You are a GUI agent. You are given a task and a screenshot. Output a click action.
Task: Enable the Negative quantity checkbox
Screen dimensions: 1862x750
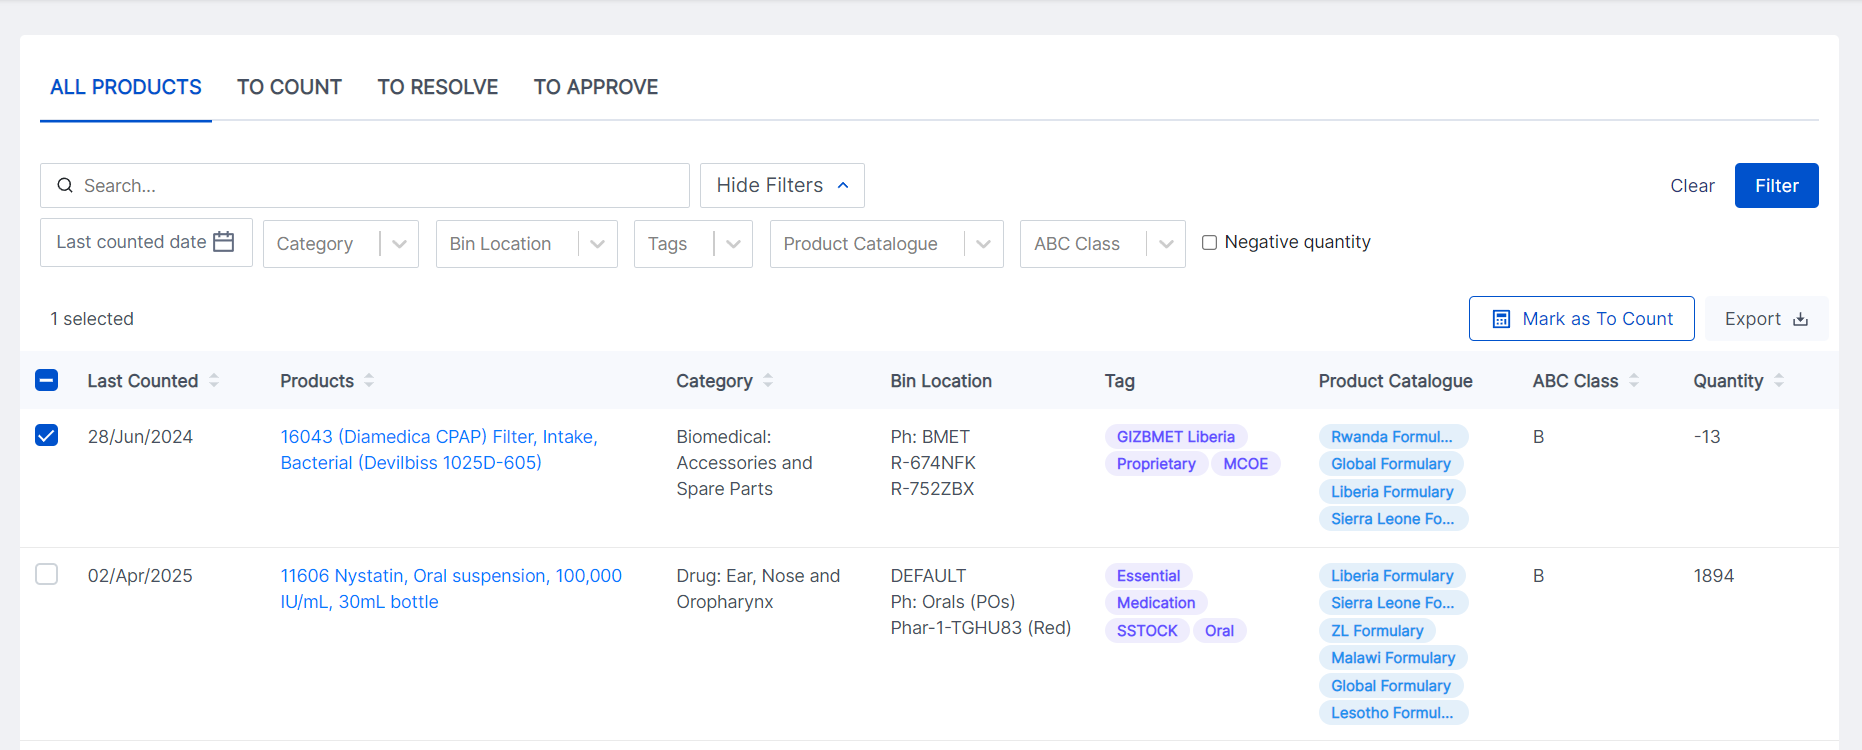[1209, 242]
